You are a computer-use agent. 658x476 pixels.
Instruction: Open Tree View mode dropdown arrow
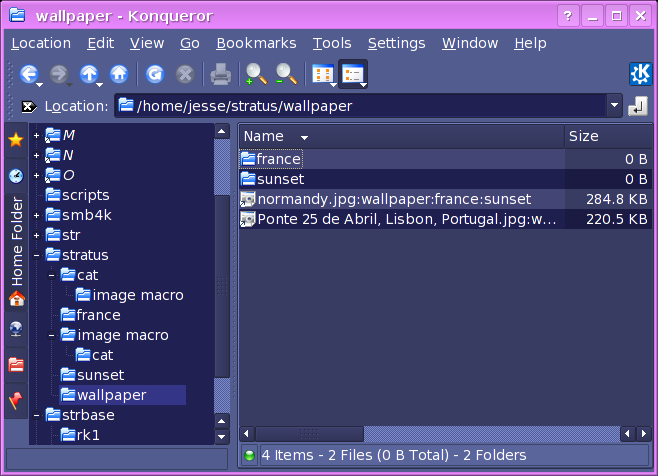(364, 84)
